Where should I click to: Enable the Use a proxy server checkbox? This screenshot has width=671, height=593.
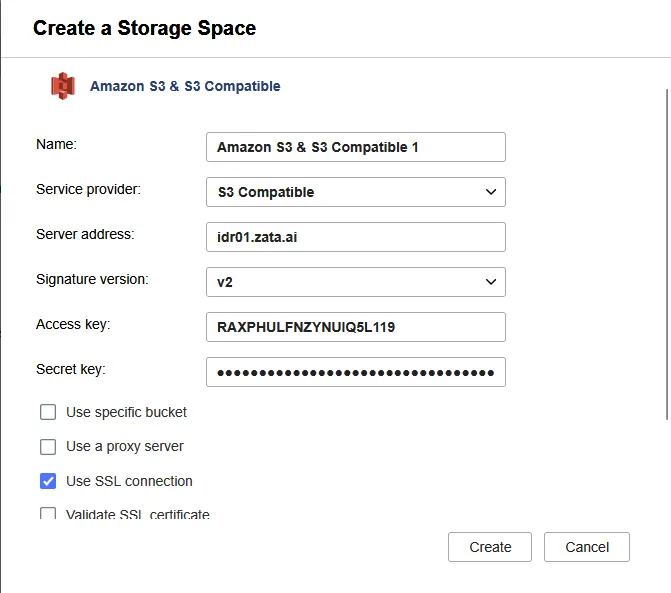point(48,446)
